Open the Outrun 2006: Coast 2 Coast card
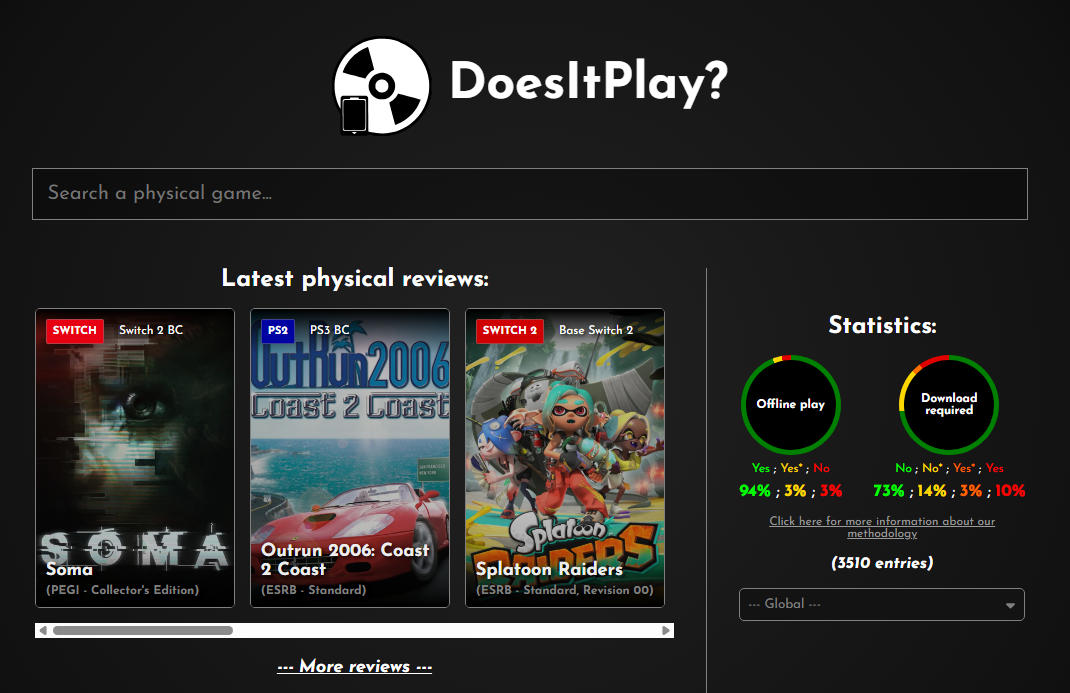1070x693 pixels. tap(350, 458)
